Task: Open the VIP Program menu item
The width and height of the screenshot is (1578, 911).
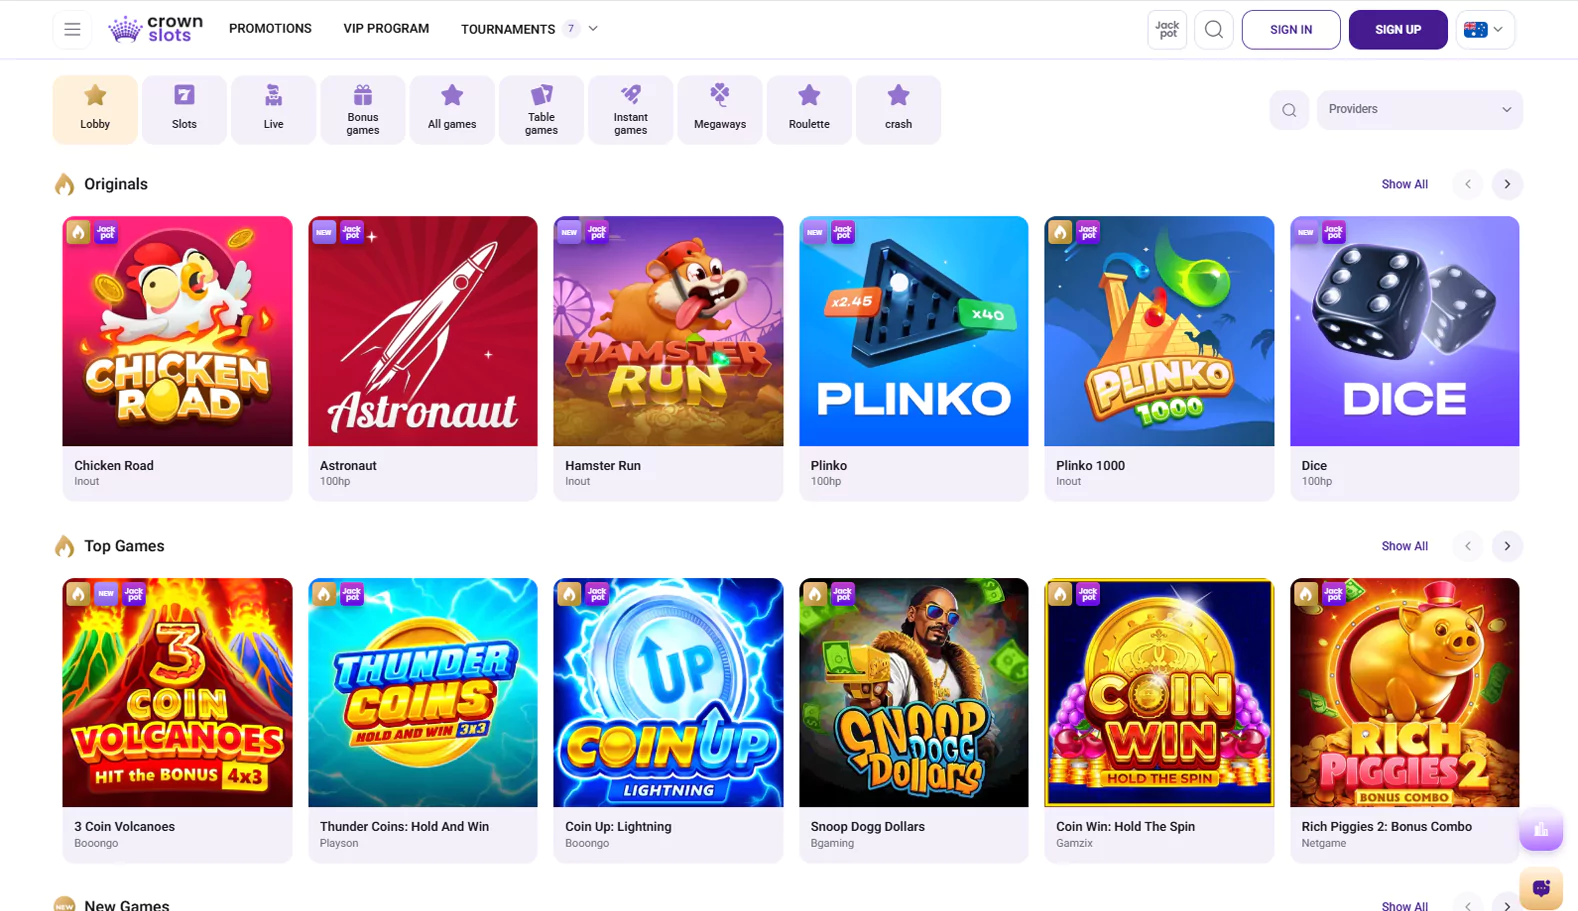Action: (x=386, y=29)
